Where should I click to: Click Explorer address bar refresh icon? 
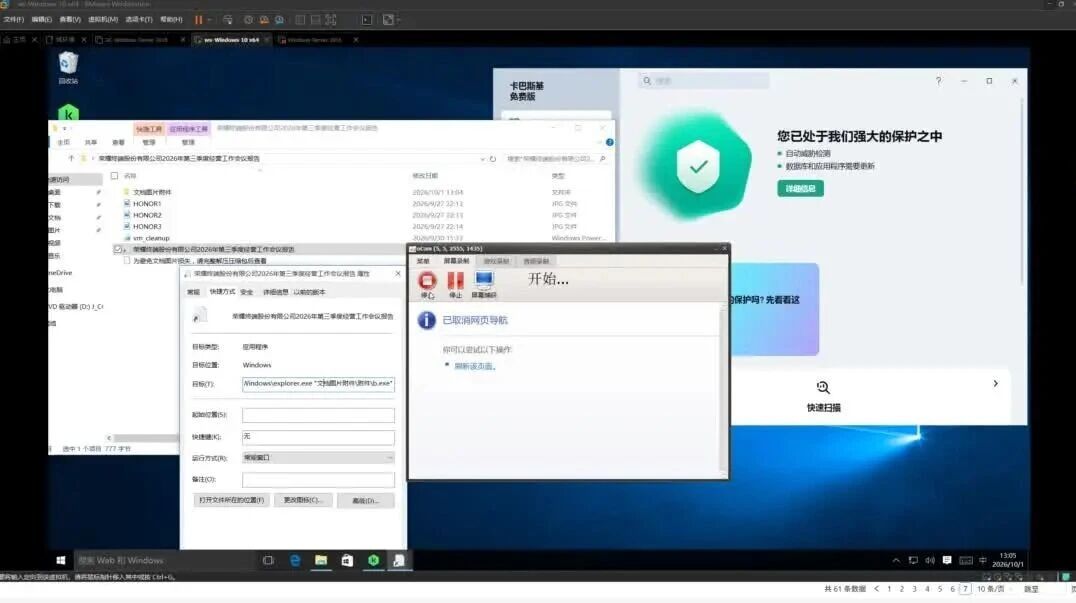493,158
